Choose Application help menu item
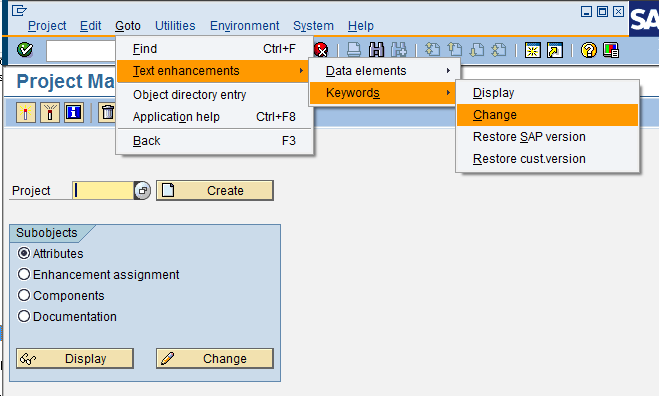The width and height of the screenshot is (659, 396). point(214,117)
